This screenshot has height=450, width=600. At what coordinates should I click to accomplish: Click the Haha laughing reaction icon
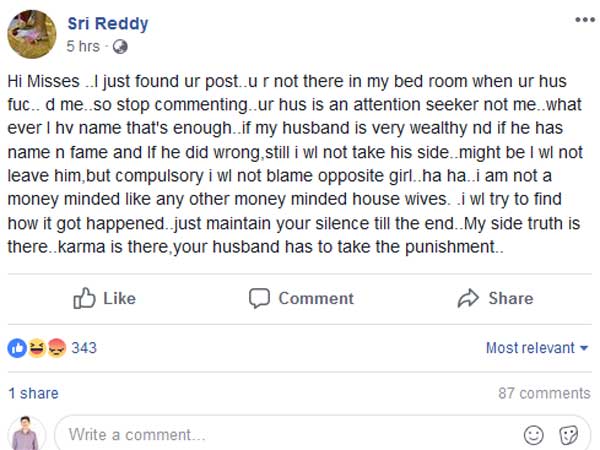click(x=35, y=348)
